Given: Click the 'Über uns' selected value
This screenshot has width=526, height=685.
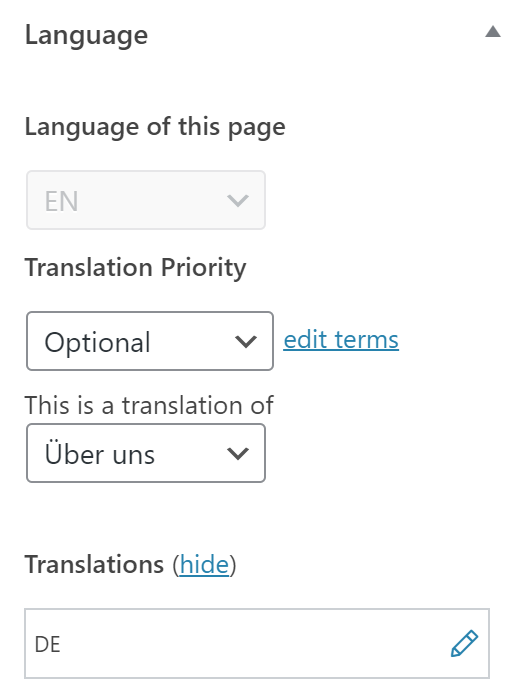Looking at the screenshot, I should (100, 454).
